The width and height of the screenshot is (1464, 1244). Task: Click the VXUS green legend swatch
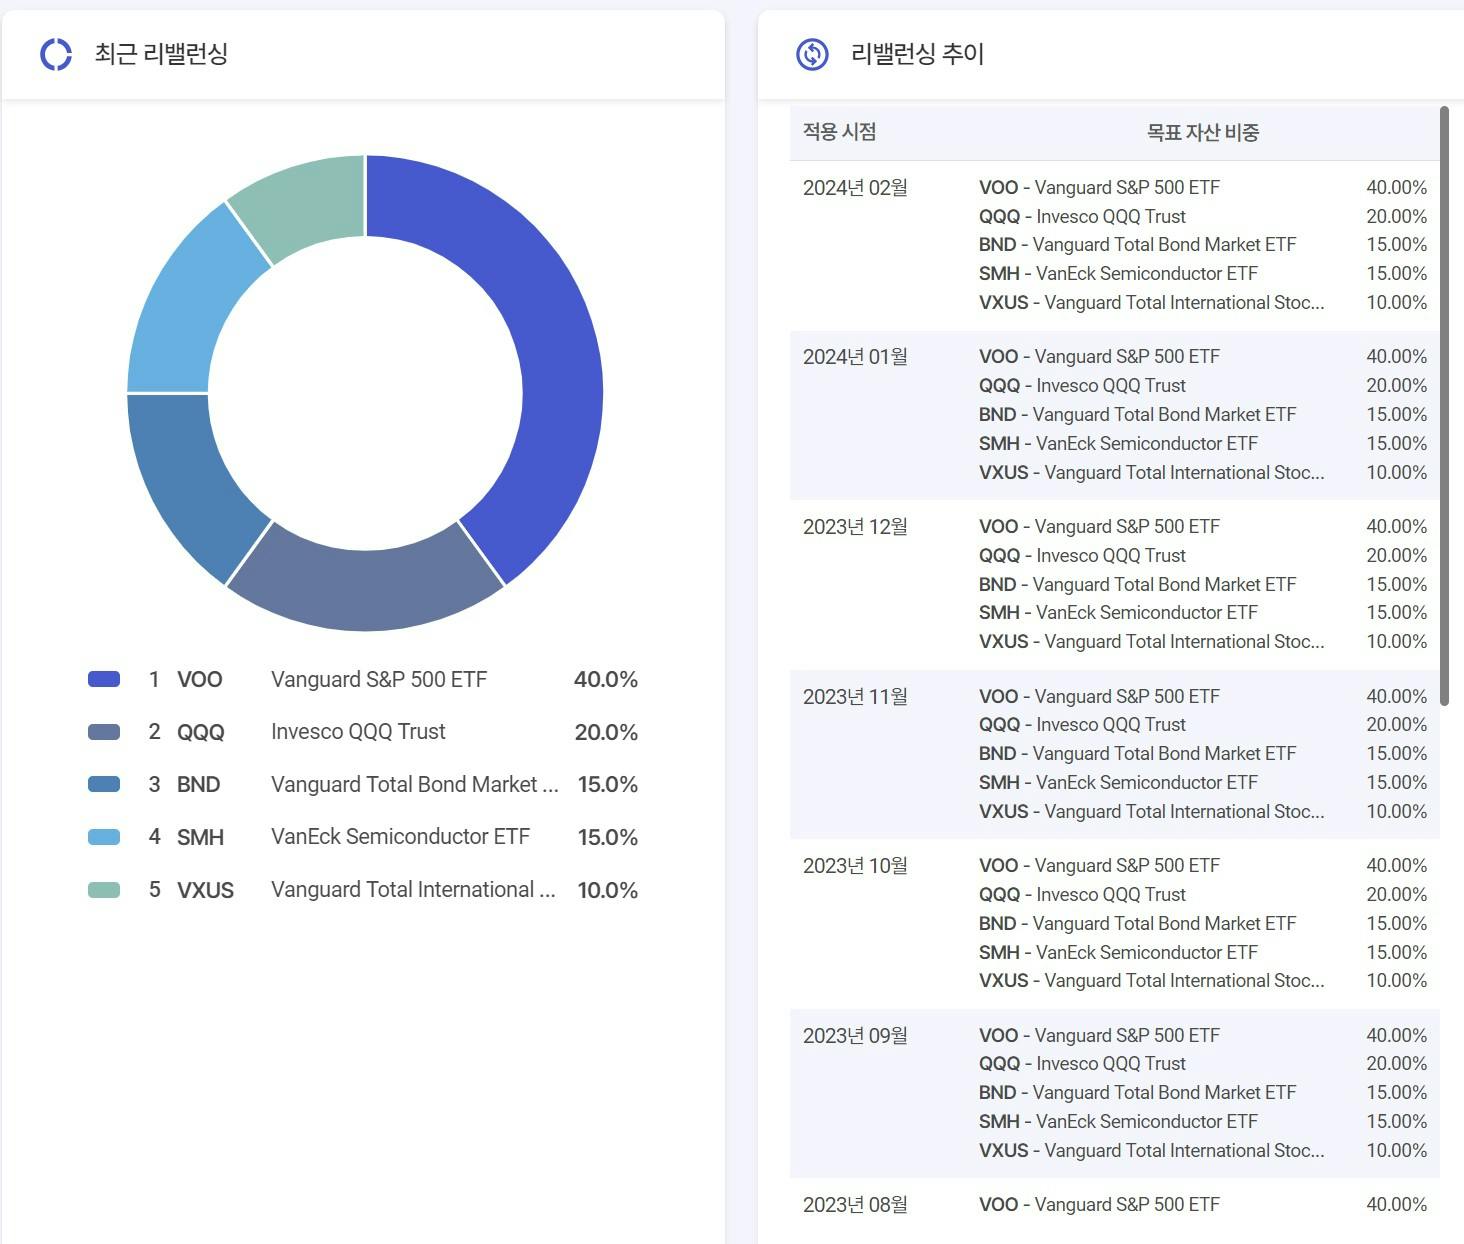[x=104, y=890]
